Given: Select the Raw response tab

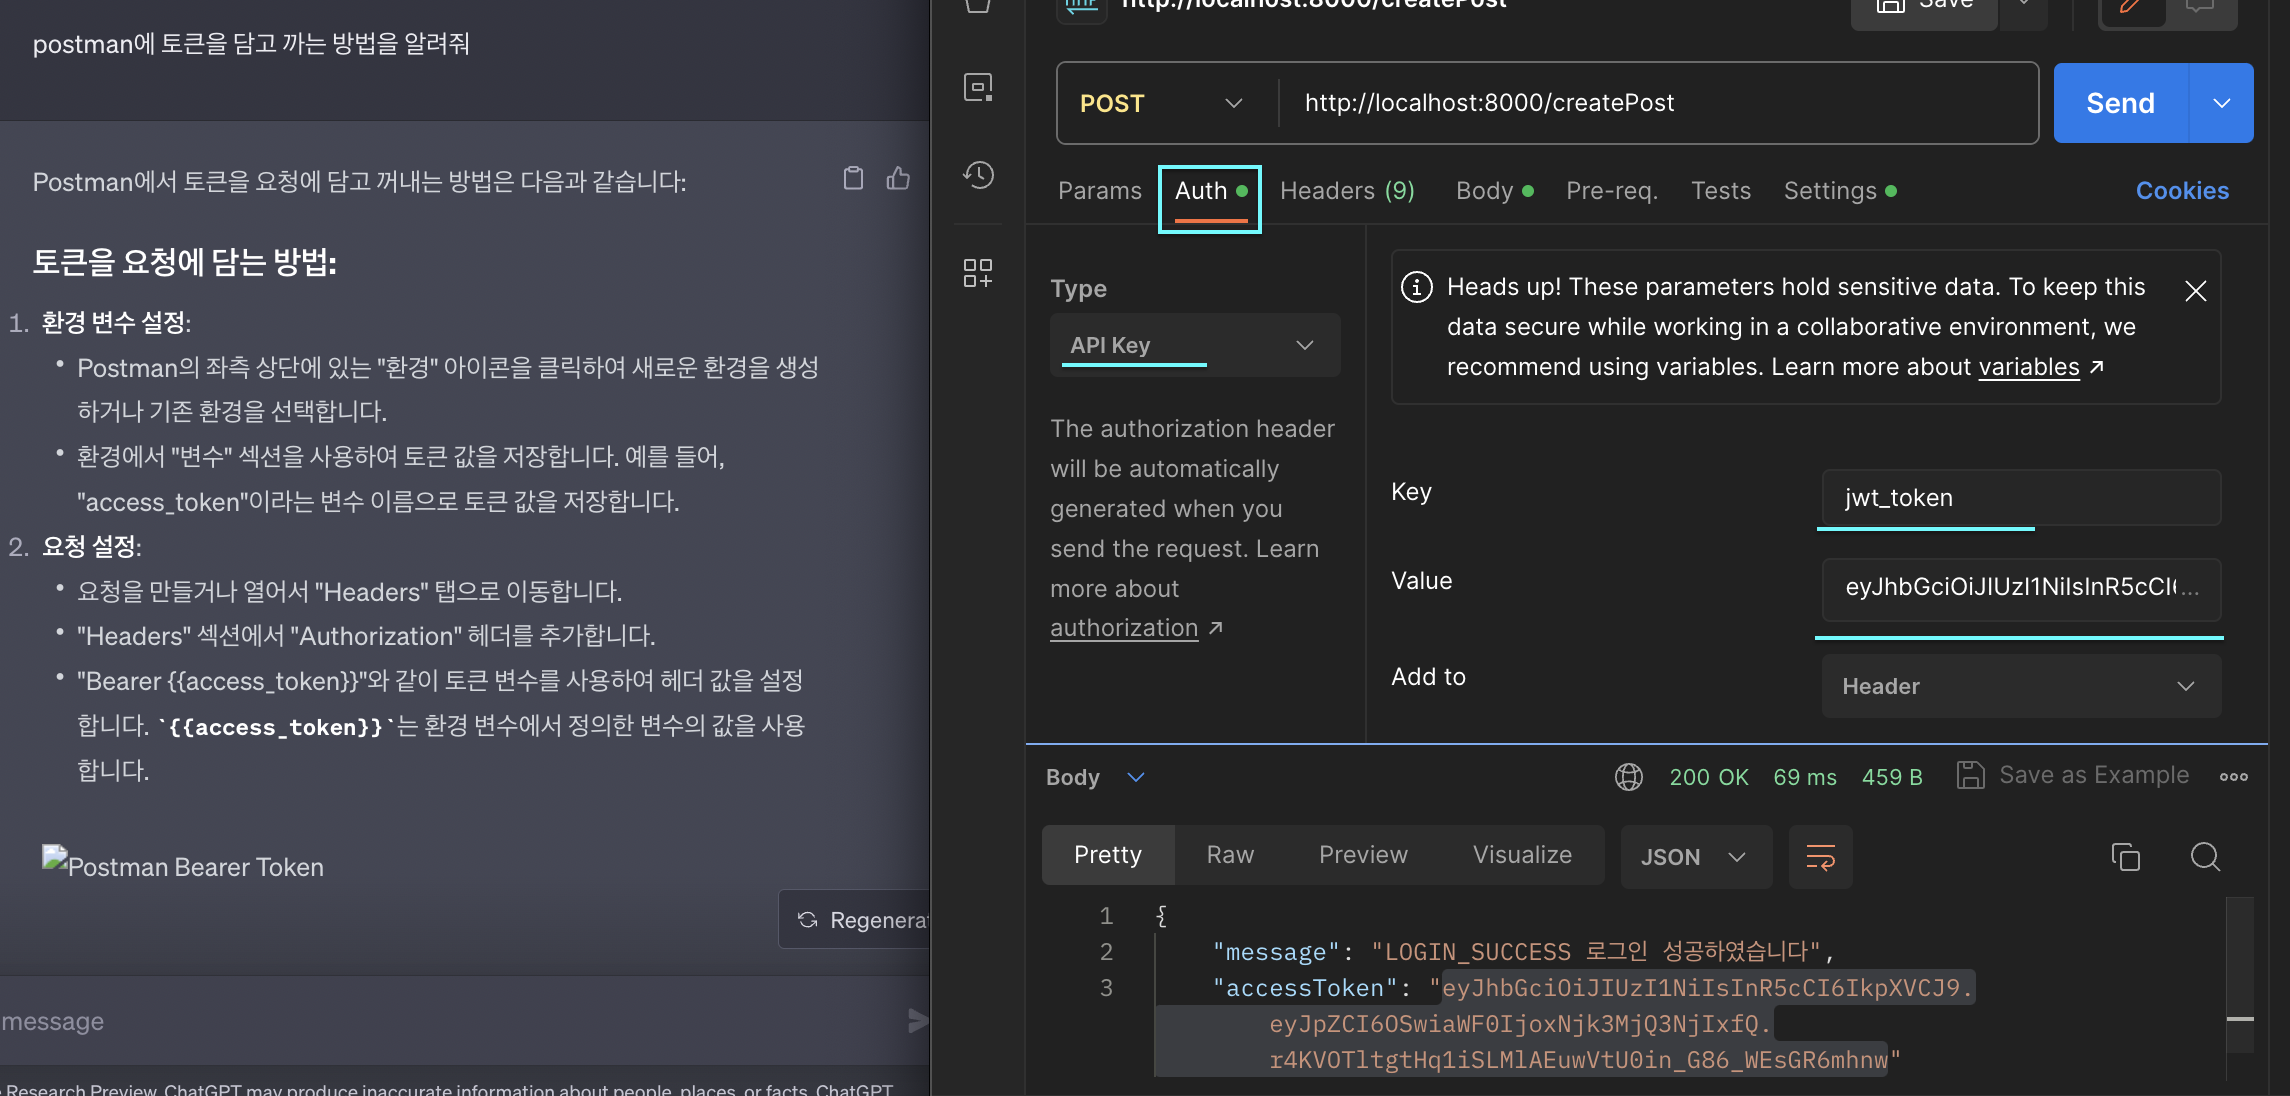Looking at the screenshot, I should pos(1230,855).
